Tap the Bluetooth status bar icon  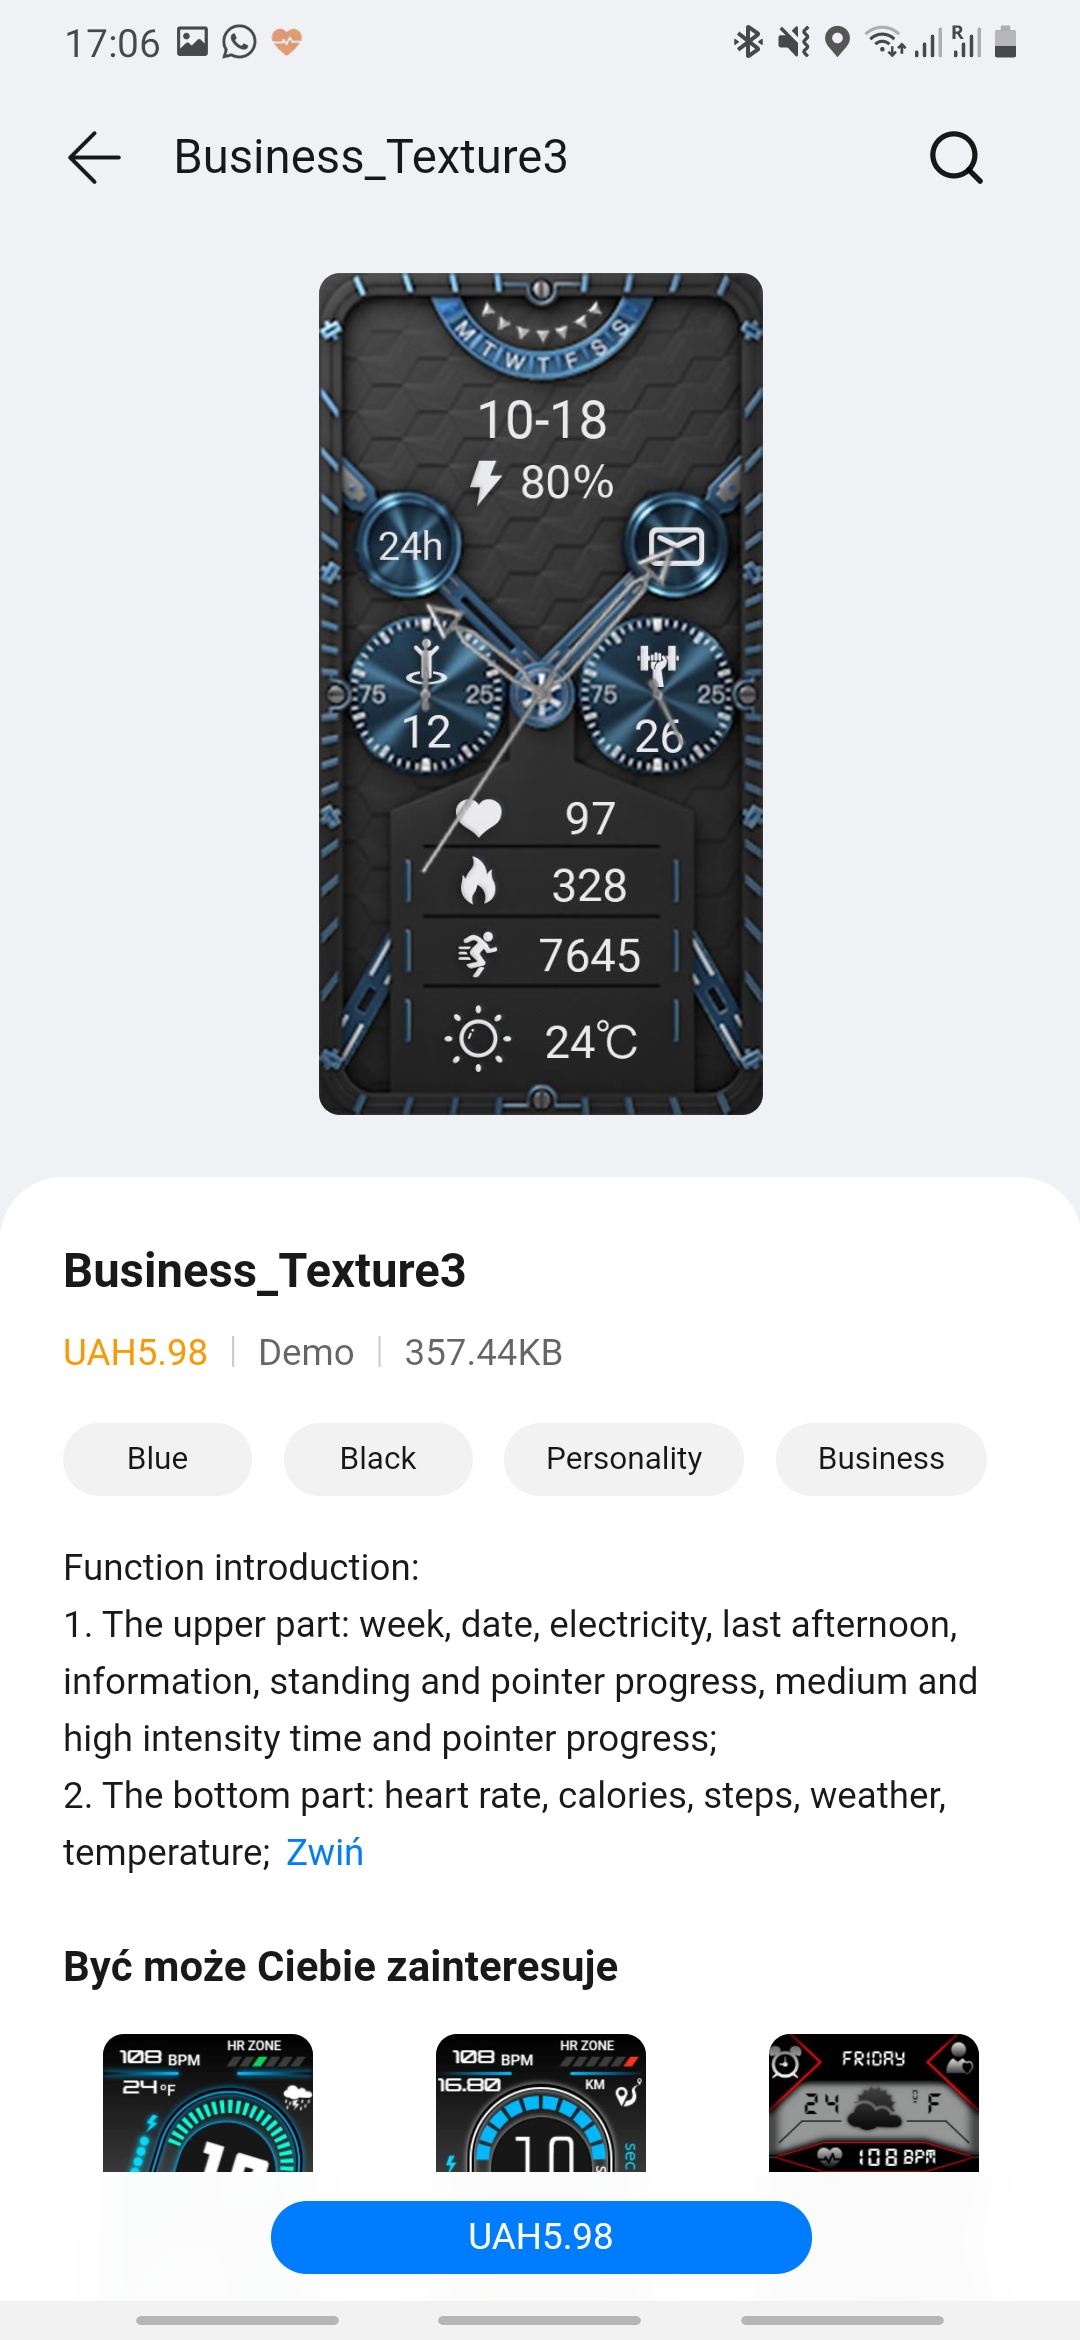[x=748, y=42]
